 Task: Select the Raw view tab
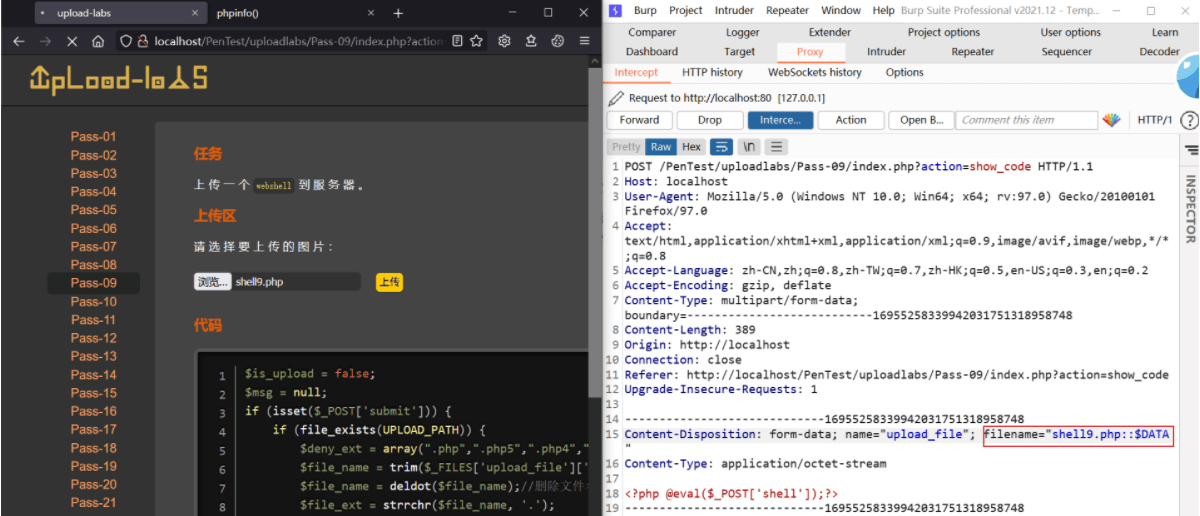[x=660, y=147]
